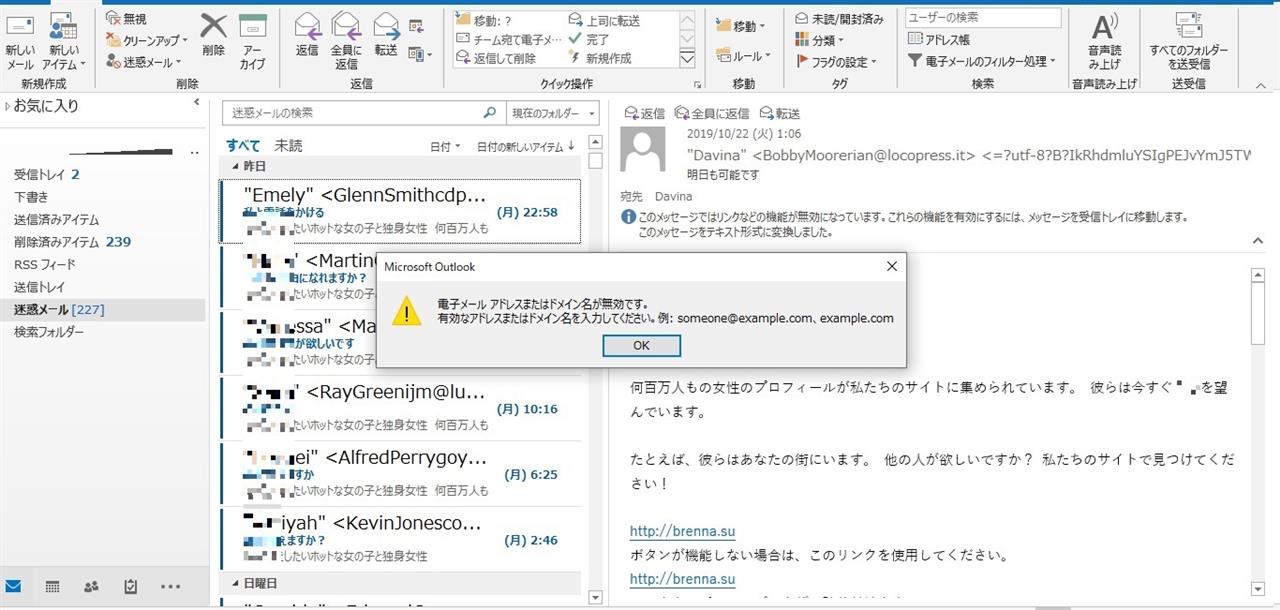This screenshot has width=1280, height=610.
Task: Open the 移動 (Move) folder dropdown in the ribbon
Action: point(741,27)
